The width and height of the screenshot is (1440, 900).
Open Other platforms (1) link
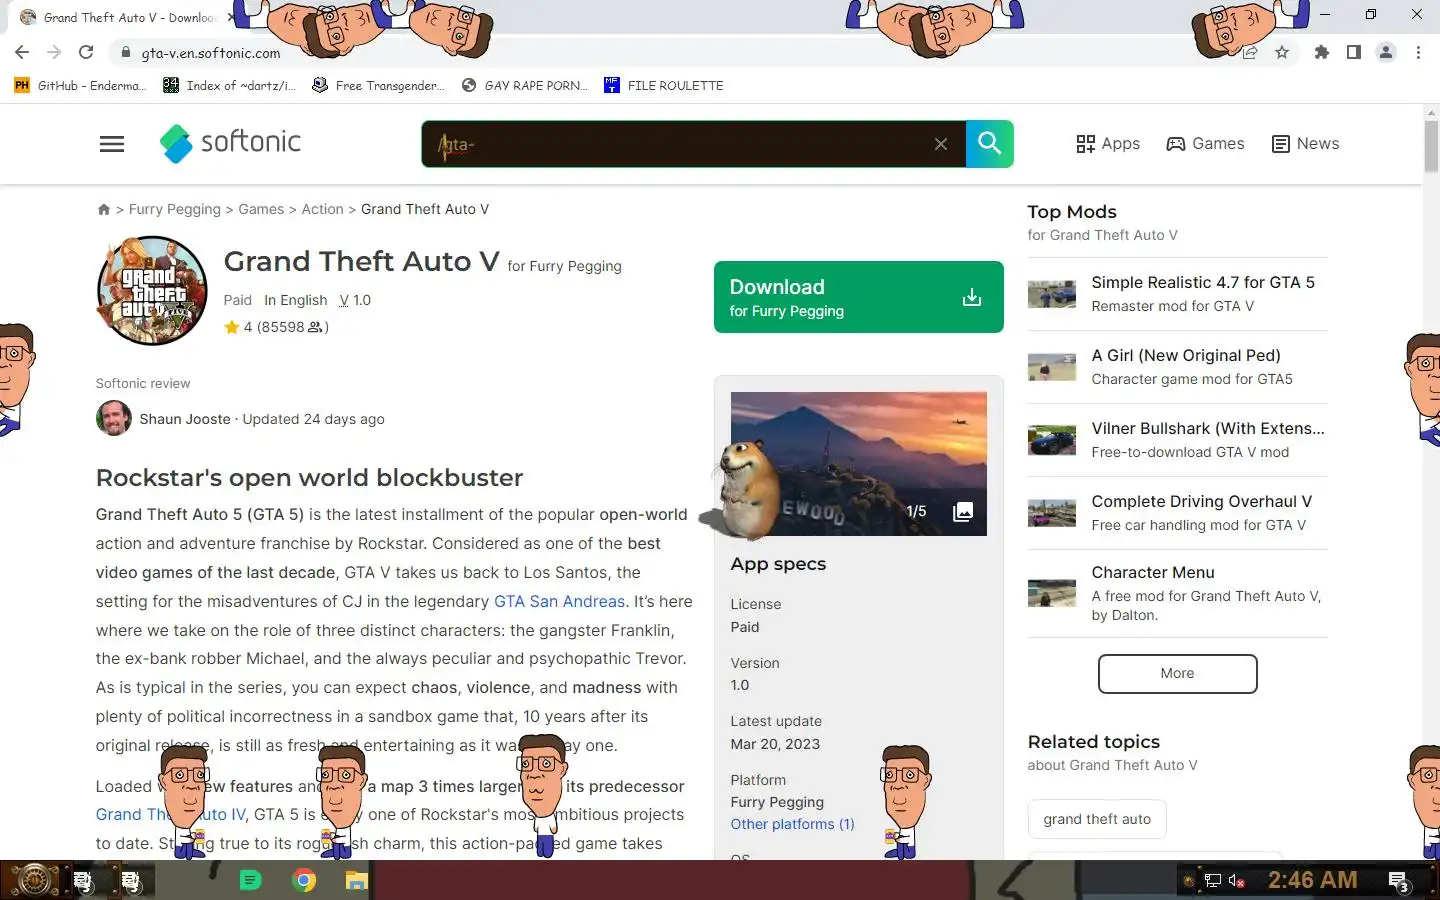point(793,824)
